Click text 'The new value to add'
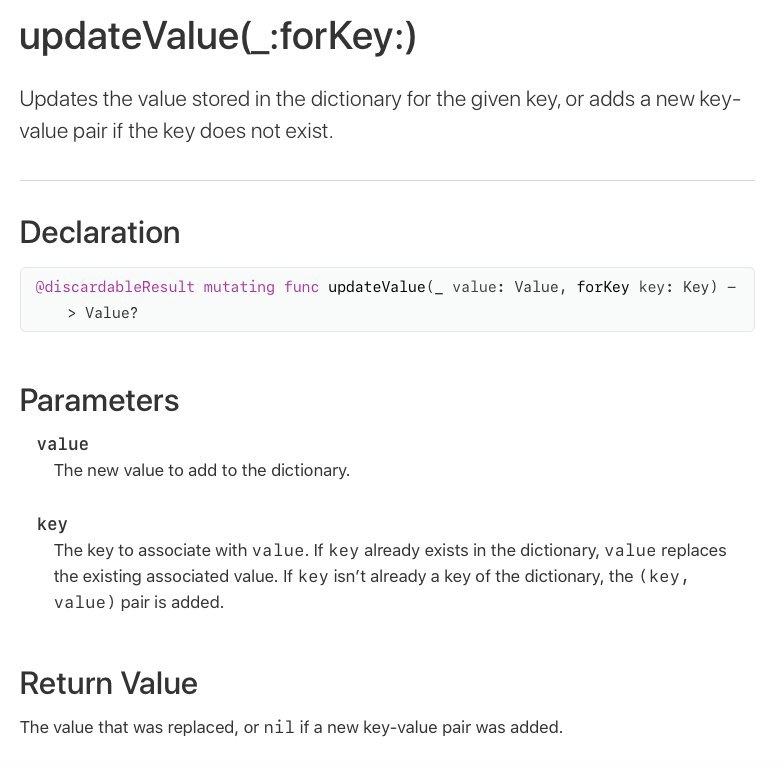 tap(137, 470)
